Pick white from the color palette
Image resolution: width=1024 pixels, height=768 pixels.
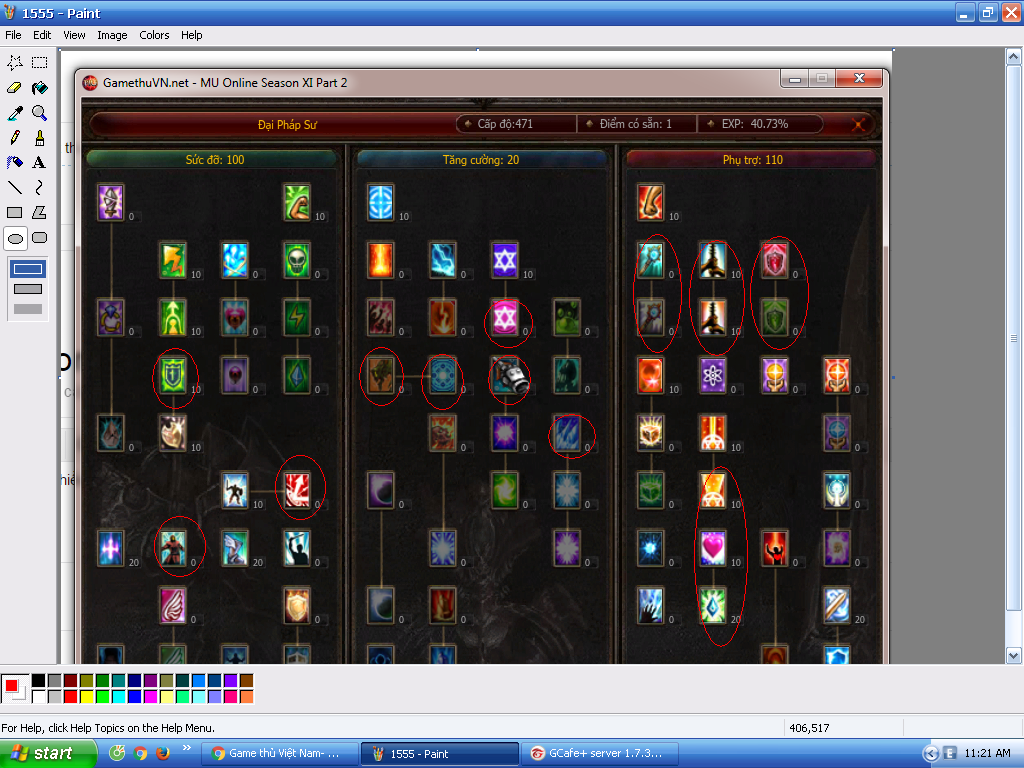coord(39,696)
